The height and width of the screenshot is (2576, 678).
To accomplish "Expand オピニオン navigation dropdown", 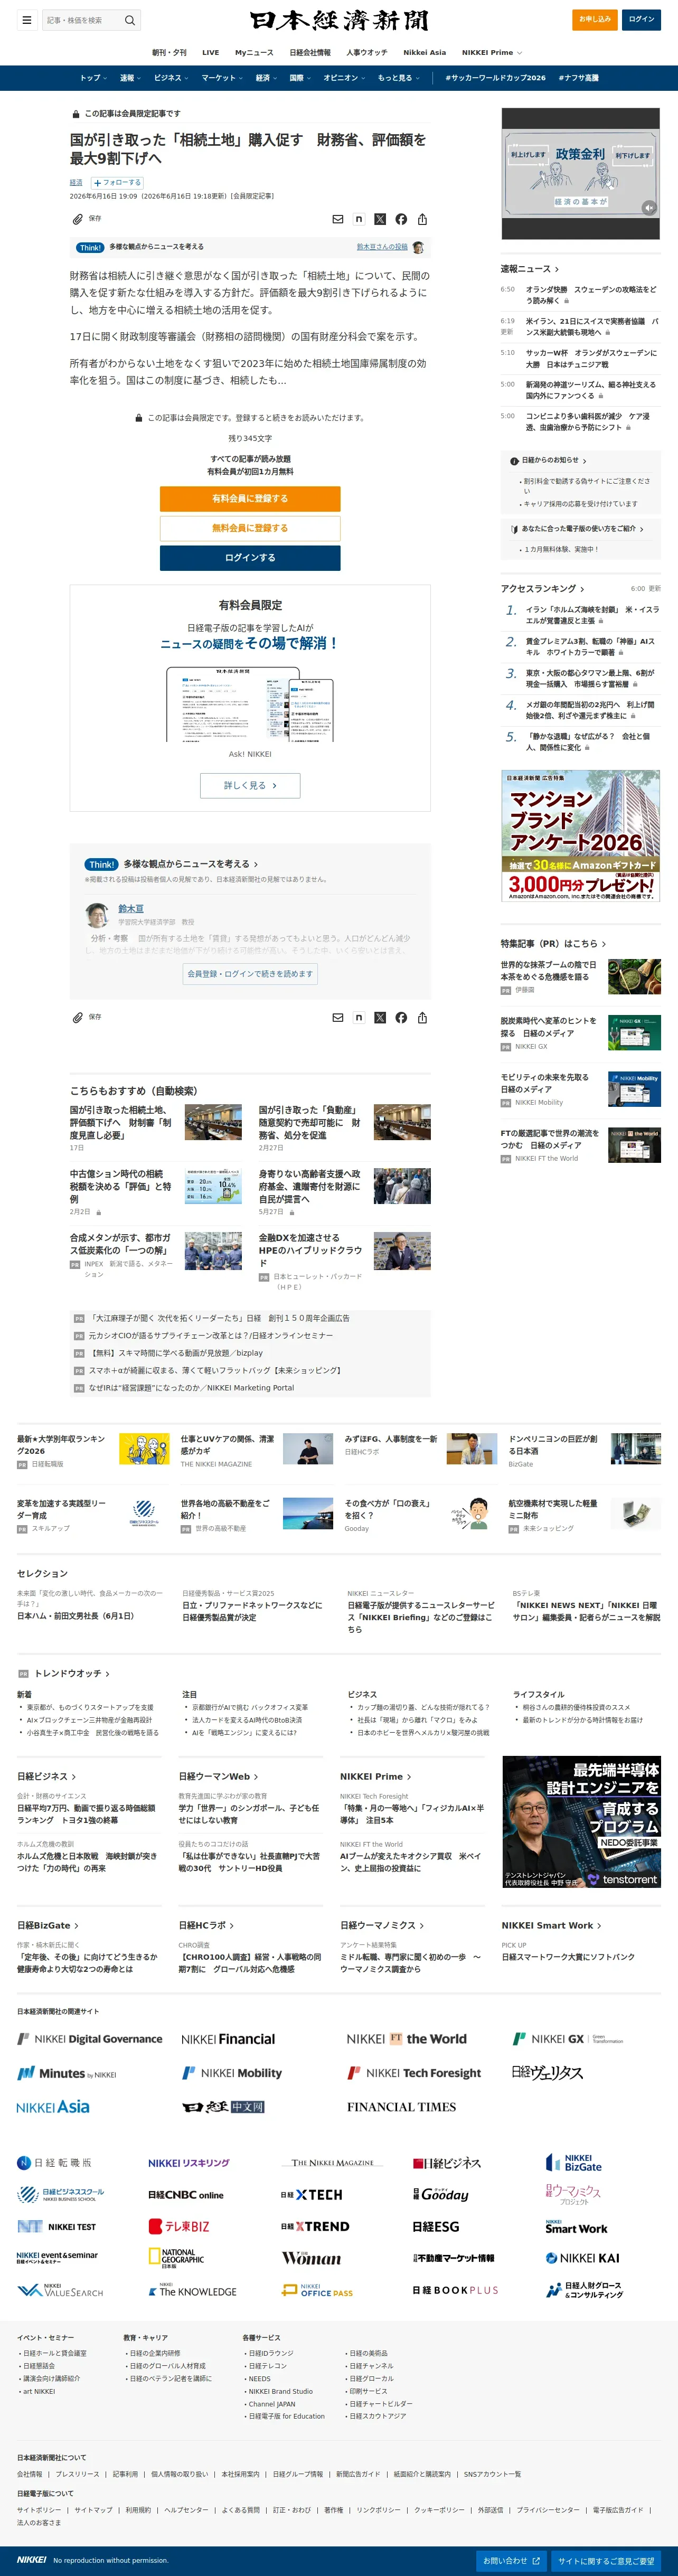I will [x=344, y=78].
